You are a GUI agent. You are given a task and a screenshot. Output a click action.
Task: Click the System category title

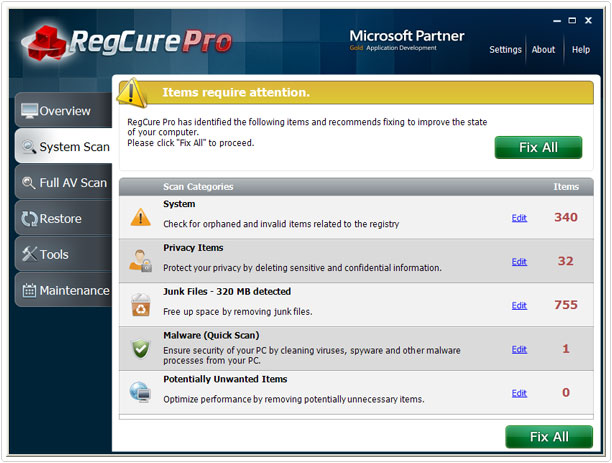tap(179, 204)
